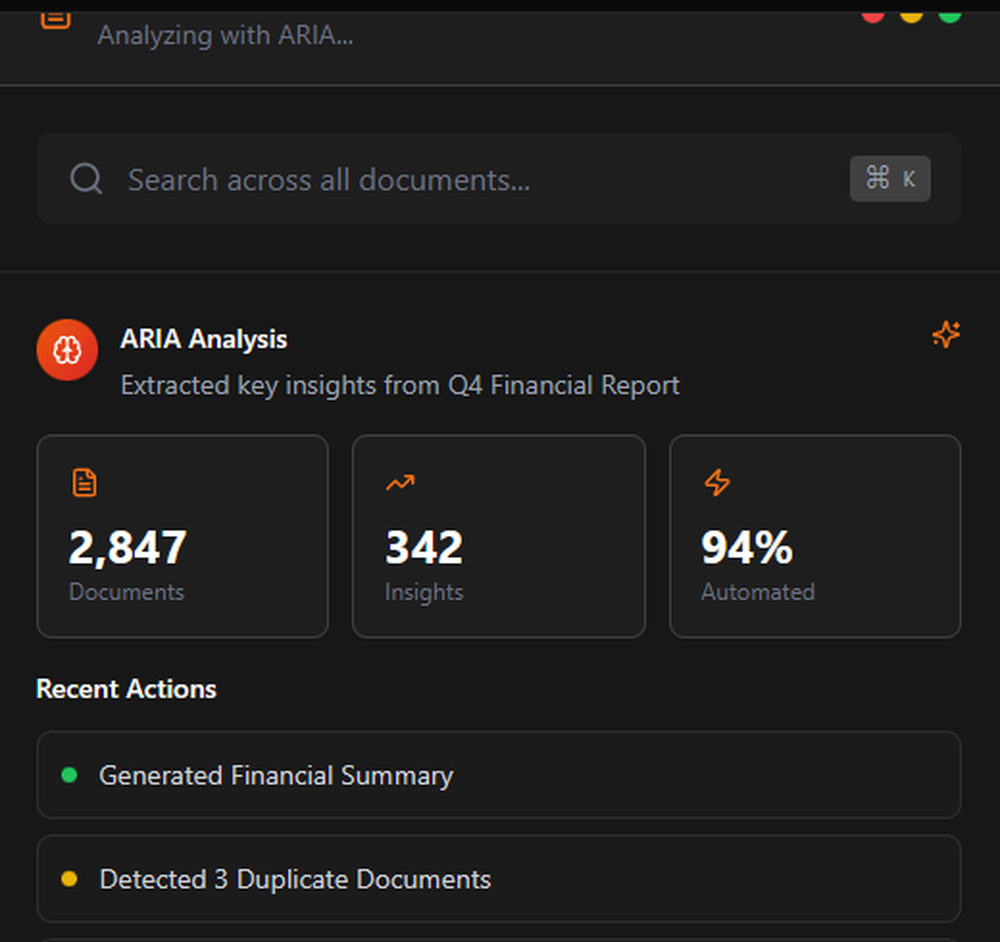Select Detected 3 Duplicate Documents action

tap(499, 879)
